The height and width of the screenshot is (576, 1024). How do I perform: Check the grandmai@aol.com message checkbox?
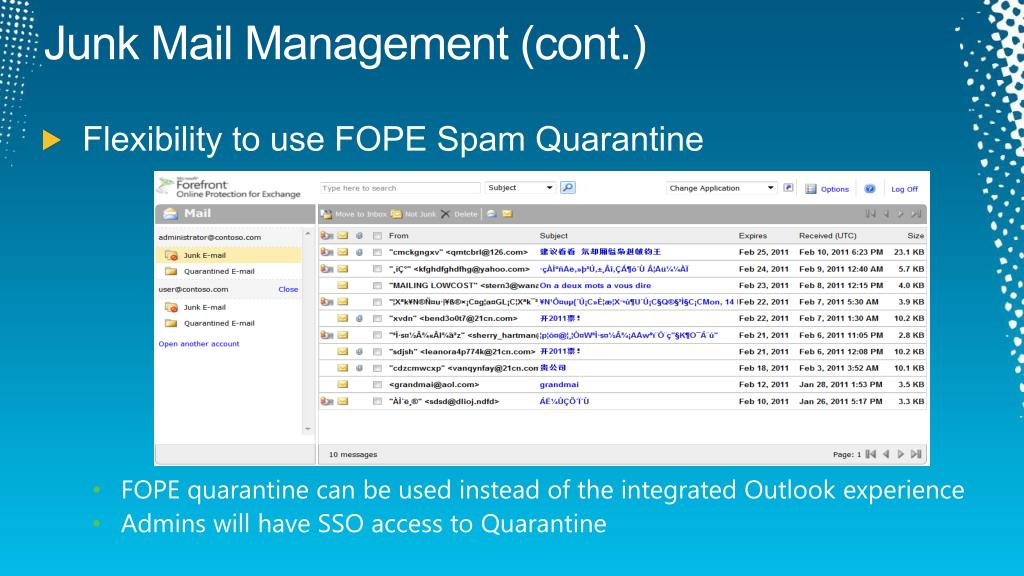coord(377,385)
